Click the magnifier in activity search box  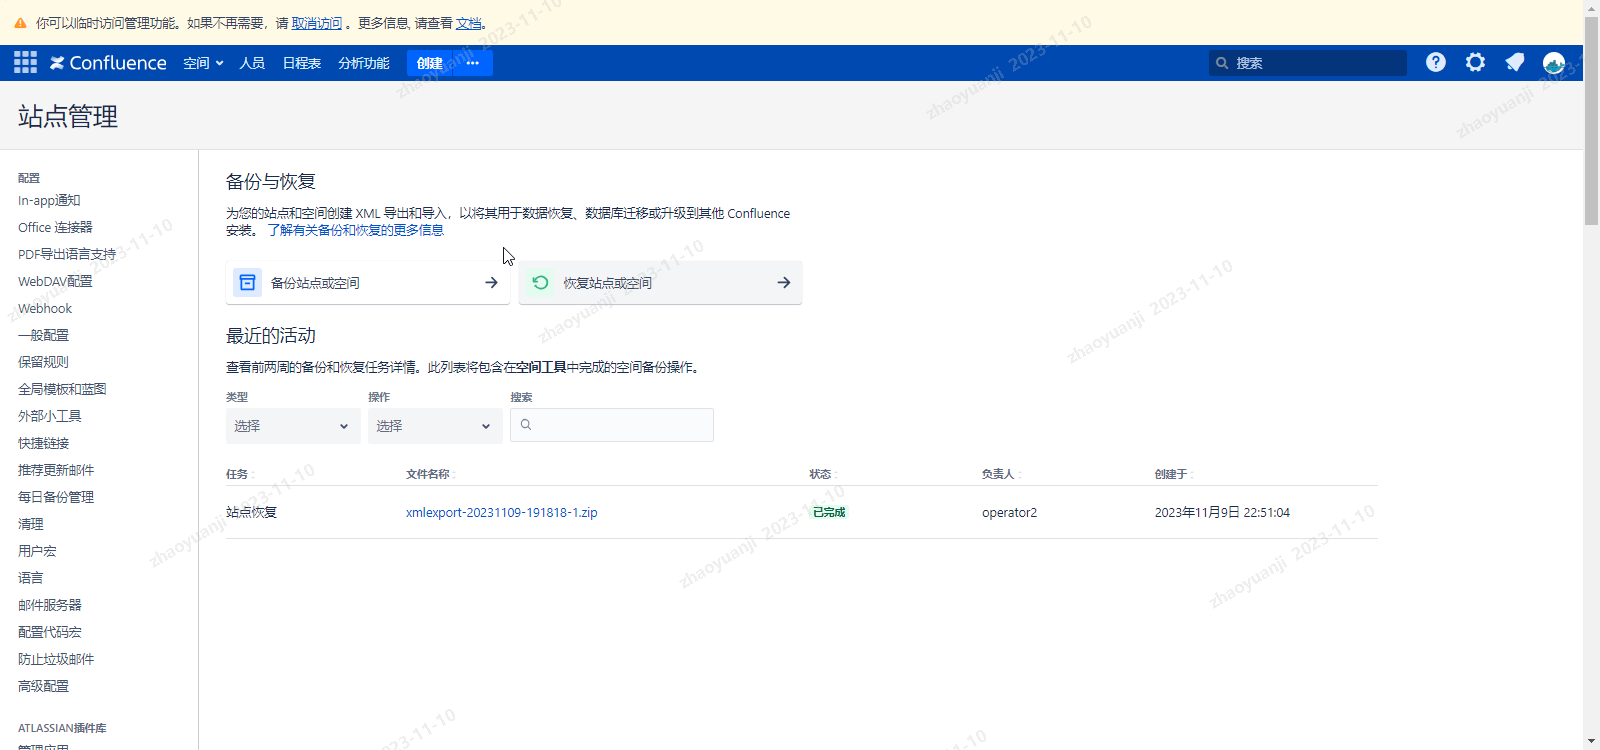coord(526,425)
